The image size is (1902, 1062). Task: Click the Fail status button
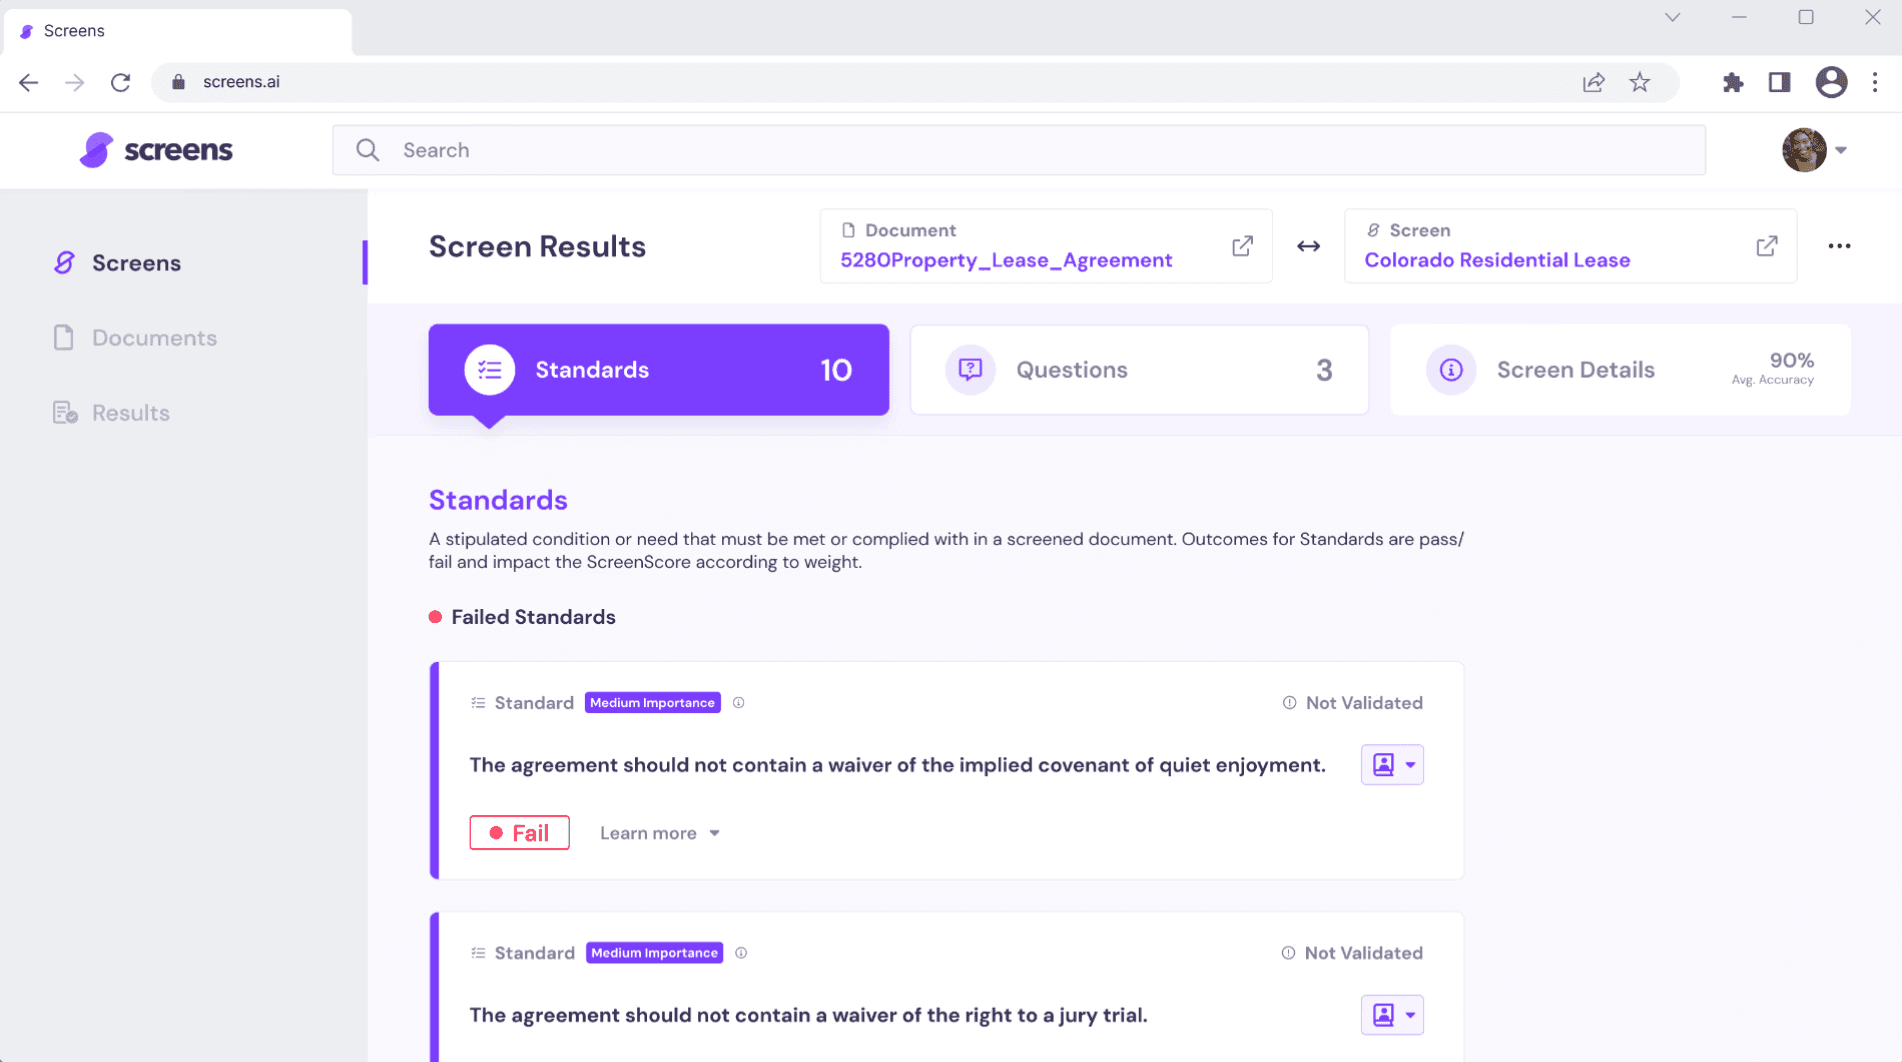(519, 832)
